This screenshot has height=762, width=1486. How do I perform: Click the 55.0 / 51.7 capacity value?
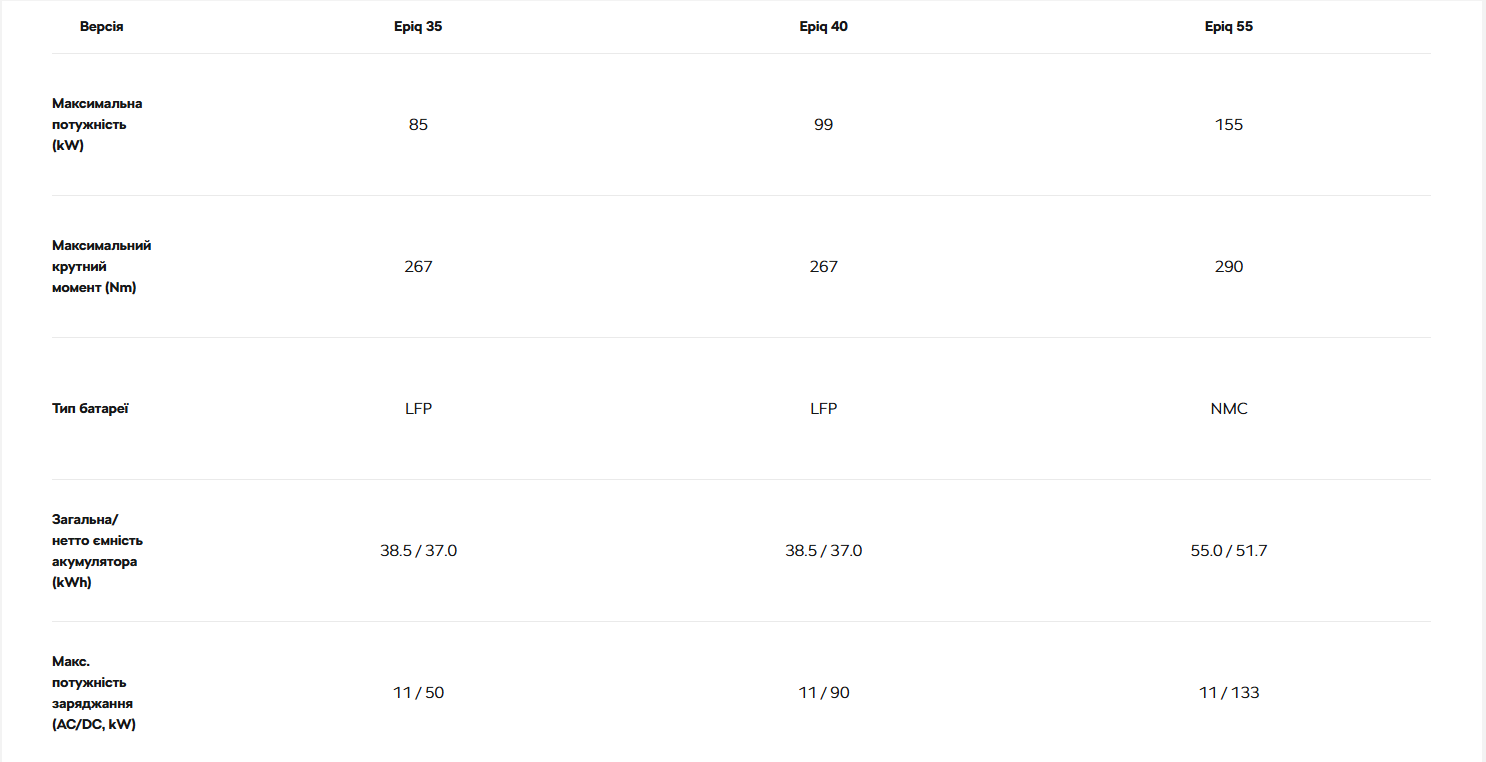coord(1228,551)
